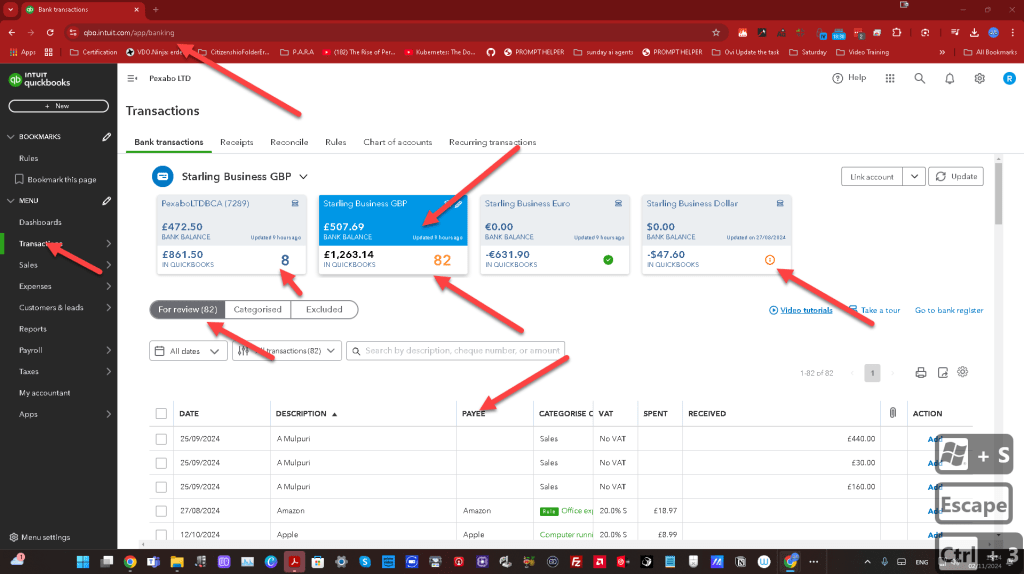The image size is (1024, 574).
Task: Click the transactions search input field
Action: point(455,351)
